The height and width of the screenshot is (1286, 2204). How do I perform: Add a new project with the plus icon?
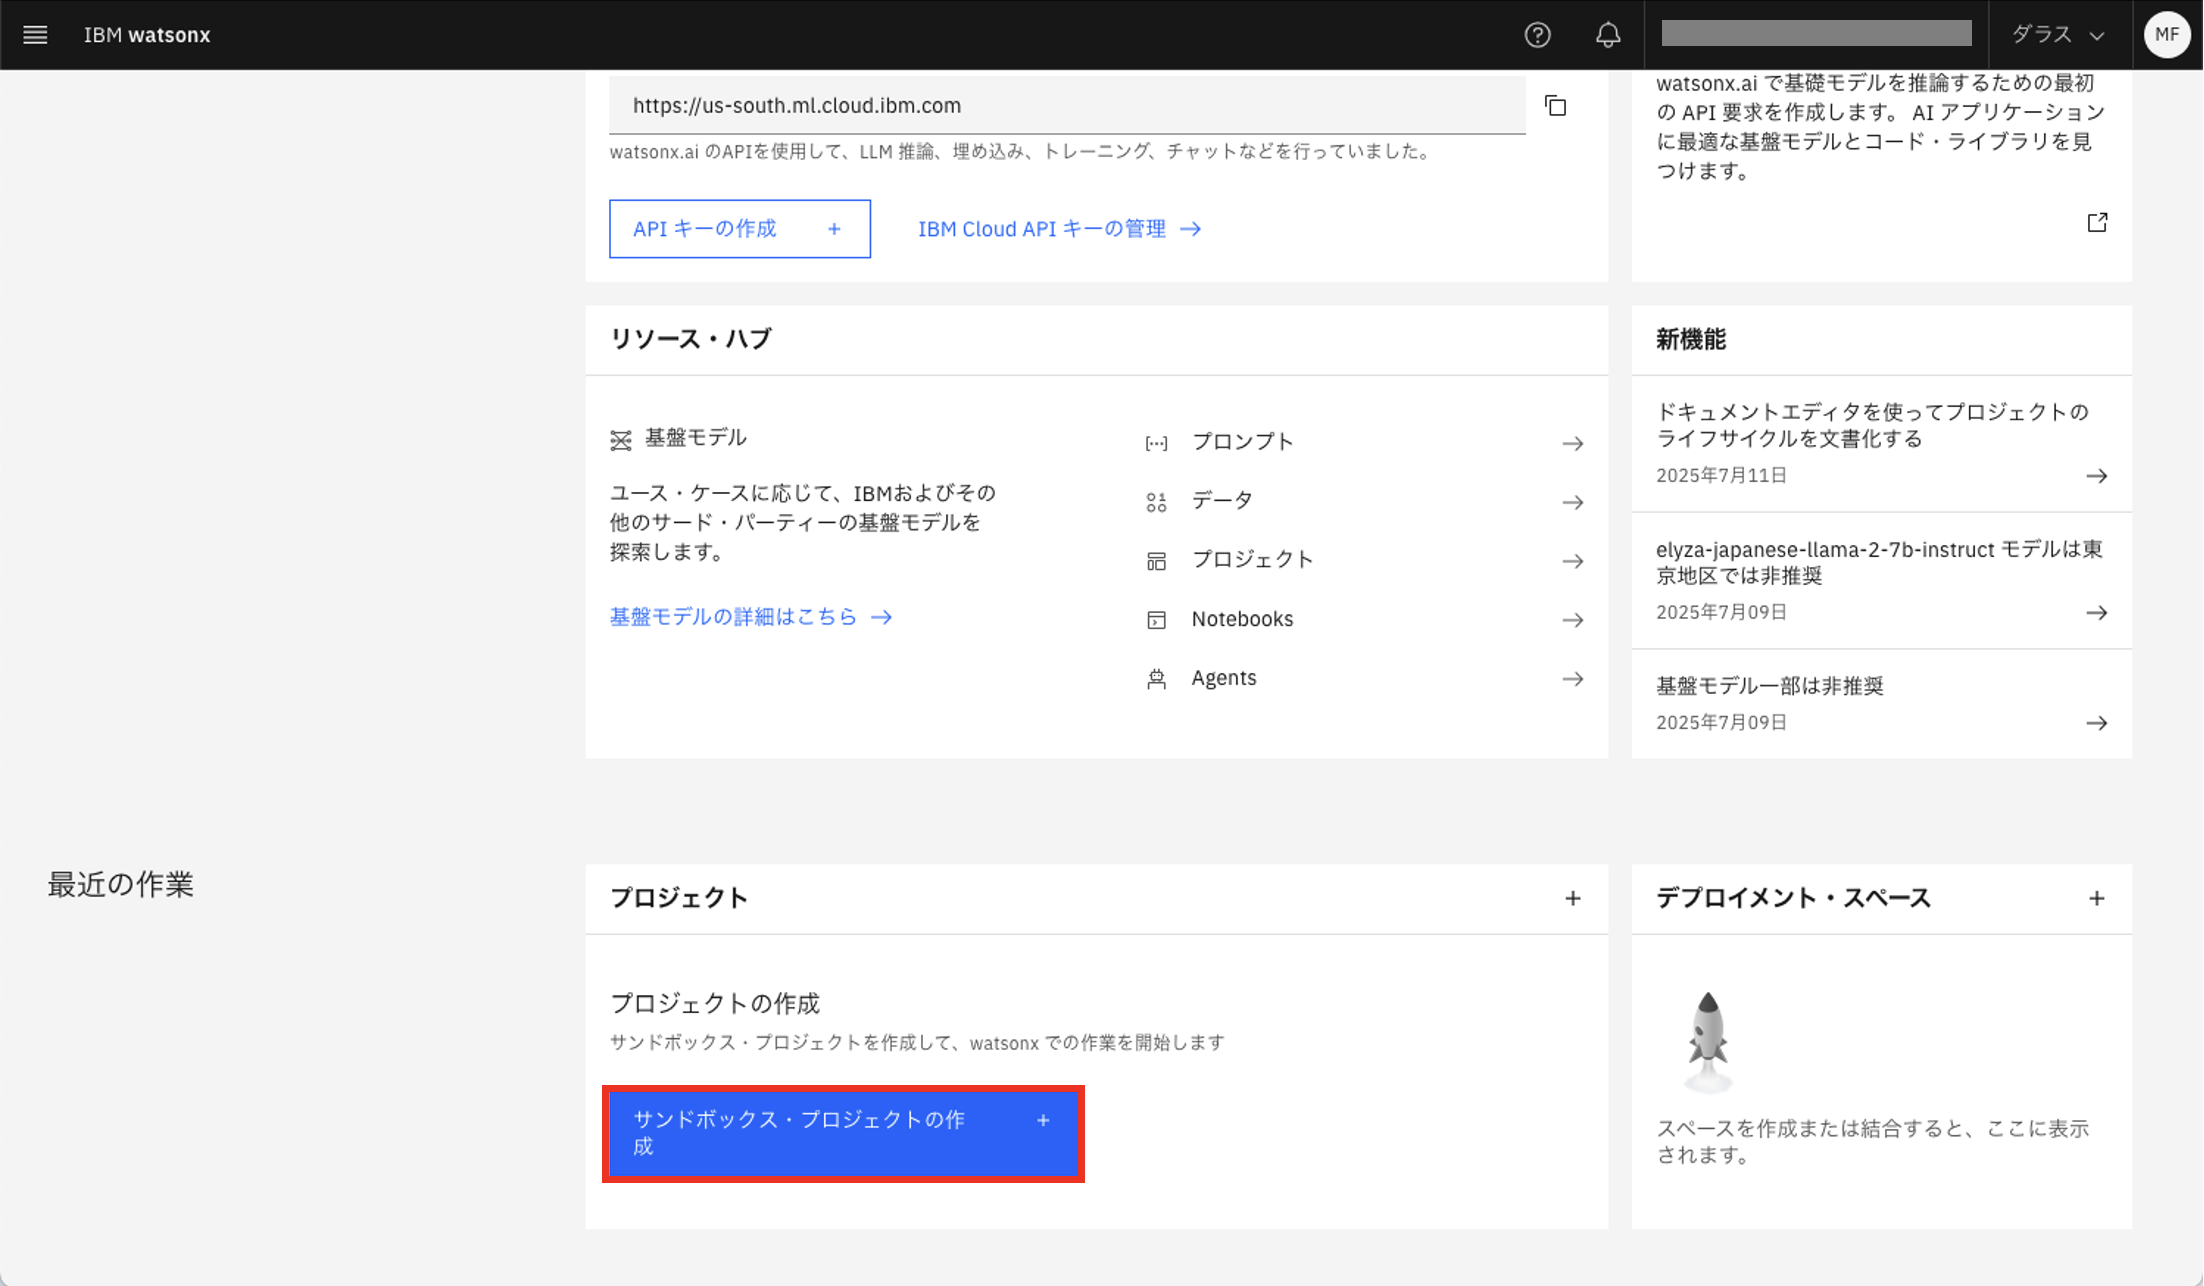(x=1572, y=898)
